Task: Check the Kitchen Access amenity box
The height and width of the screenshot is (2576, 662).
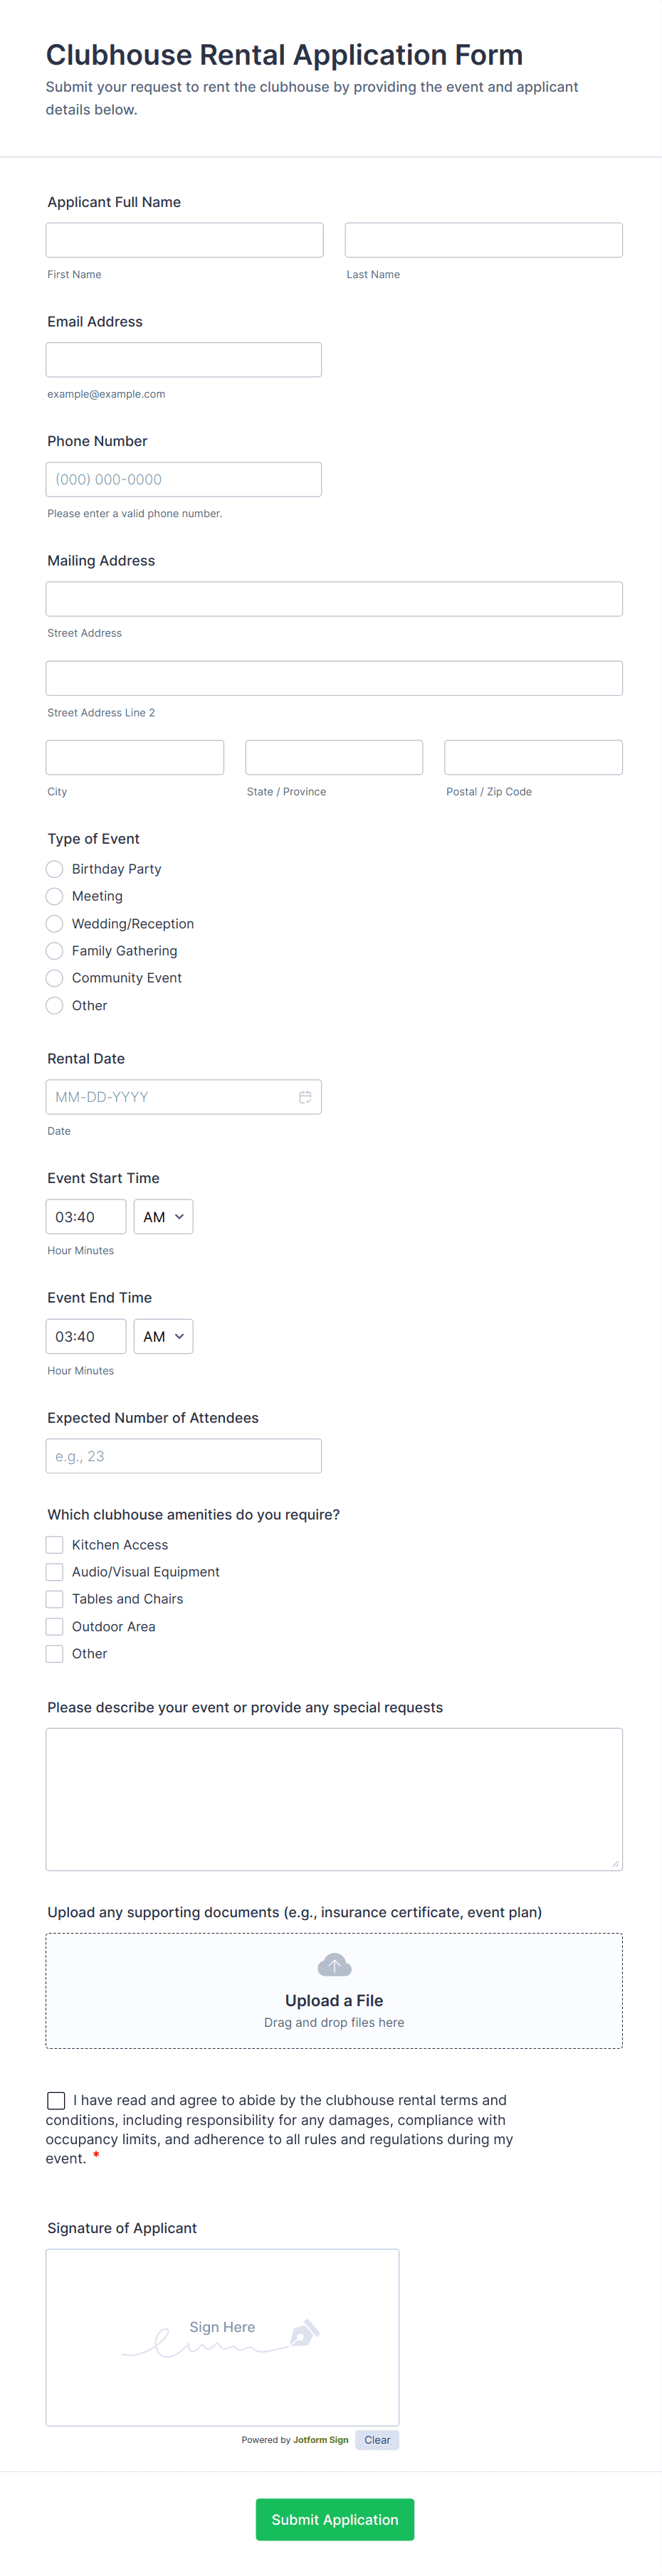Action: pos(55,1545)
